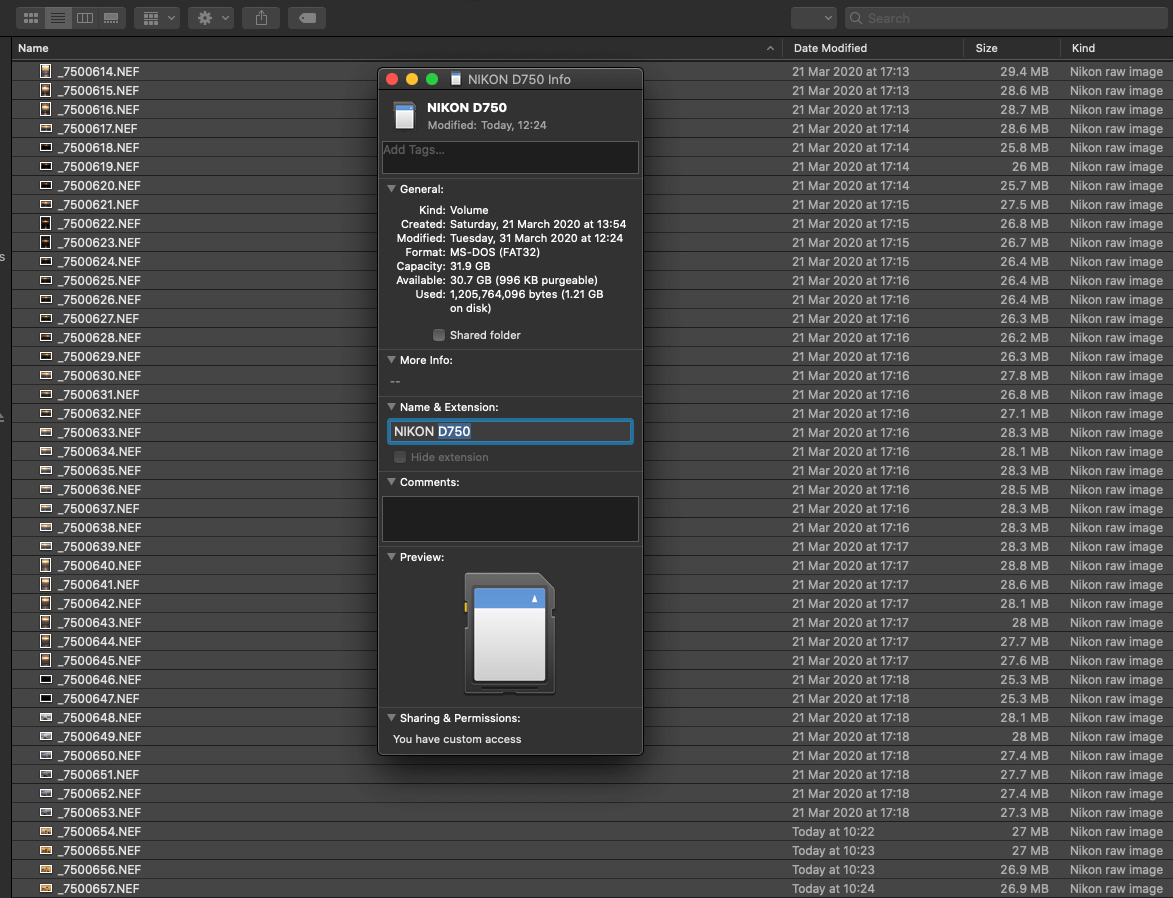Click the search magnifier icon
Screen dimensions: 1173x898
pos(856,18)
